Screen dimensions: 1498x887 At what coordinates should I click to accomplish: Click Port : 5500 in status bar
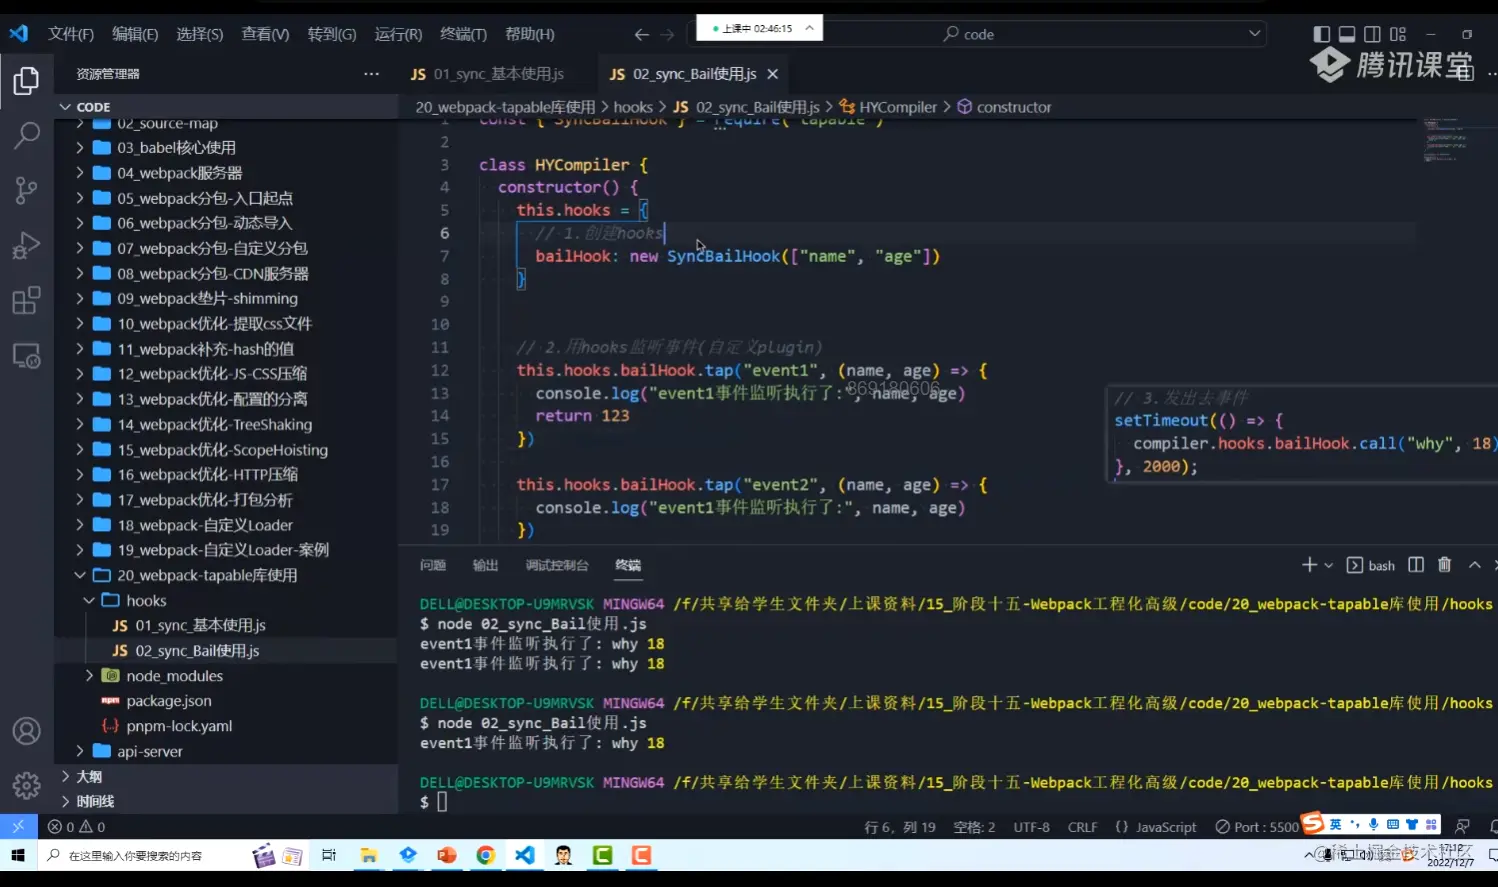[1257, 827]
